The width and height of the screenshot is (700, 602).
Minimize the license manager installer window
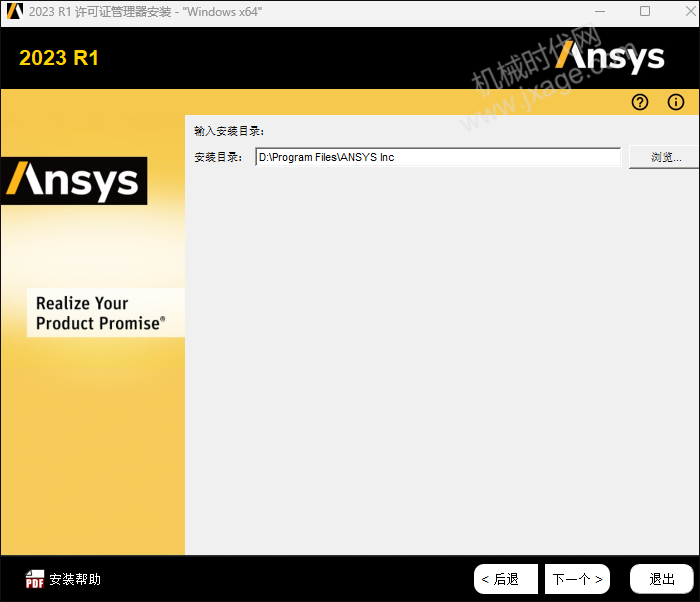[x=600, y=11]
